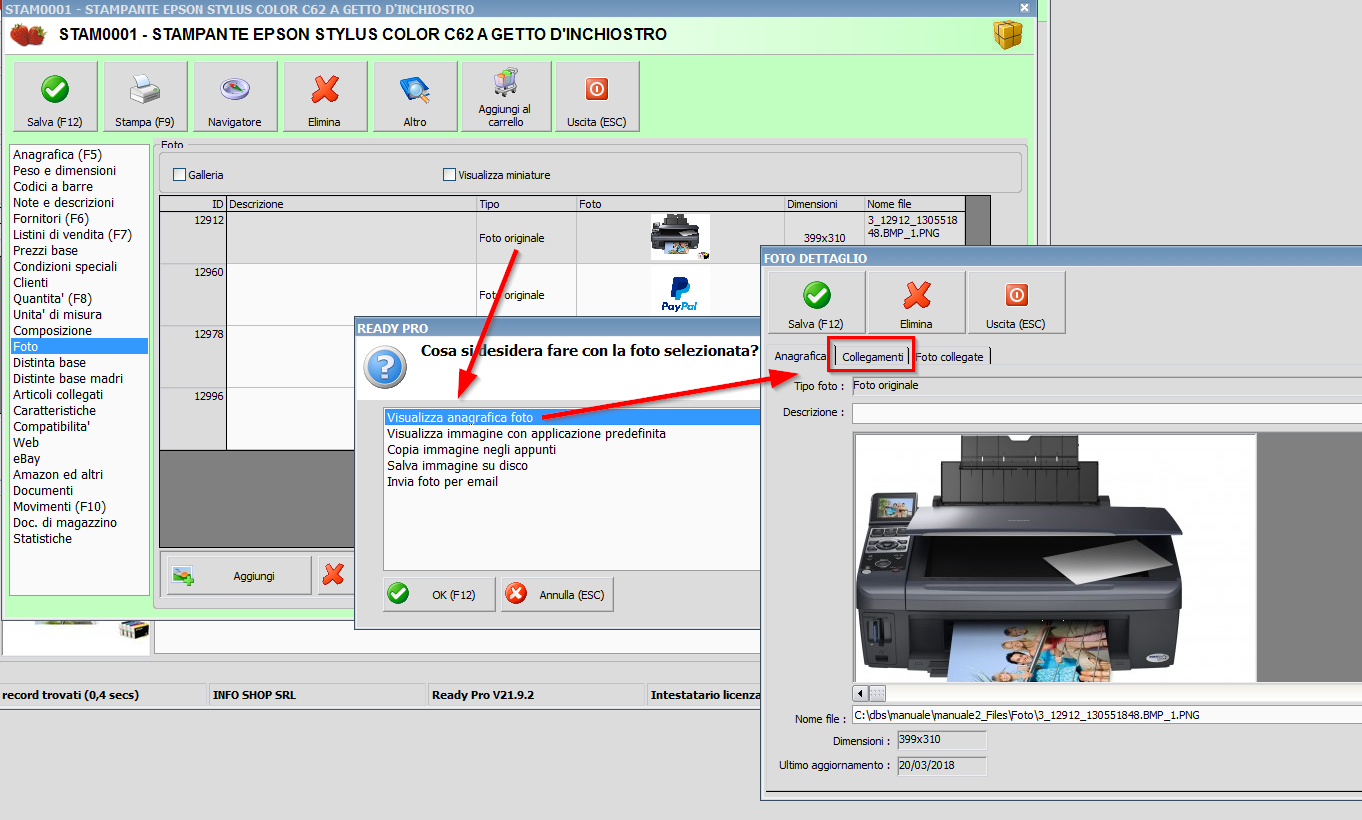Open Distinta base section
The image size is (1362, 820).
pos(79,363)
